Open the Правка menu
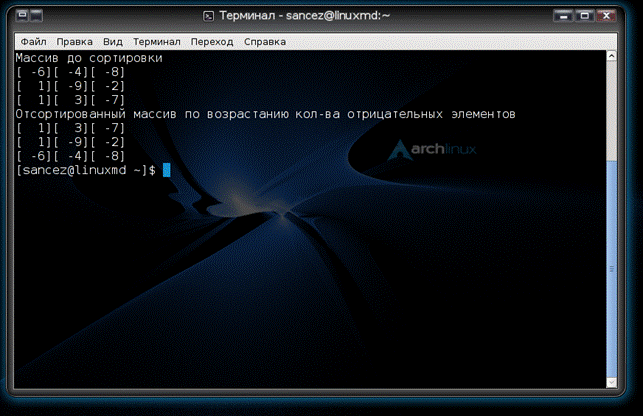 [75, 42]
